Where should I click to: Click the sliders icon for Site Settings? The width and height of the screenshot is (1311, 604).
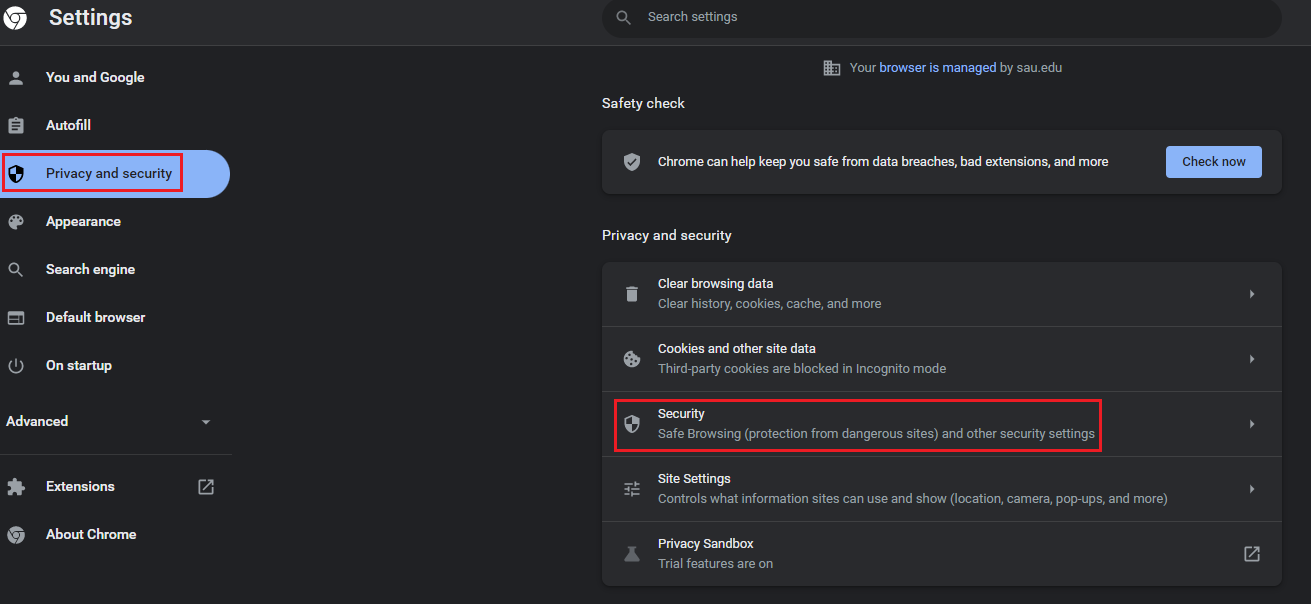click(x=632, y=489)
